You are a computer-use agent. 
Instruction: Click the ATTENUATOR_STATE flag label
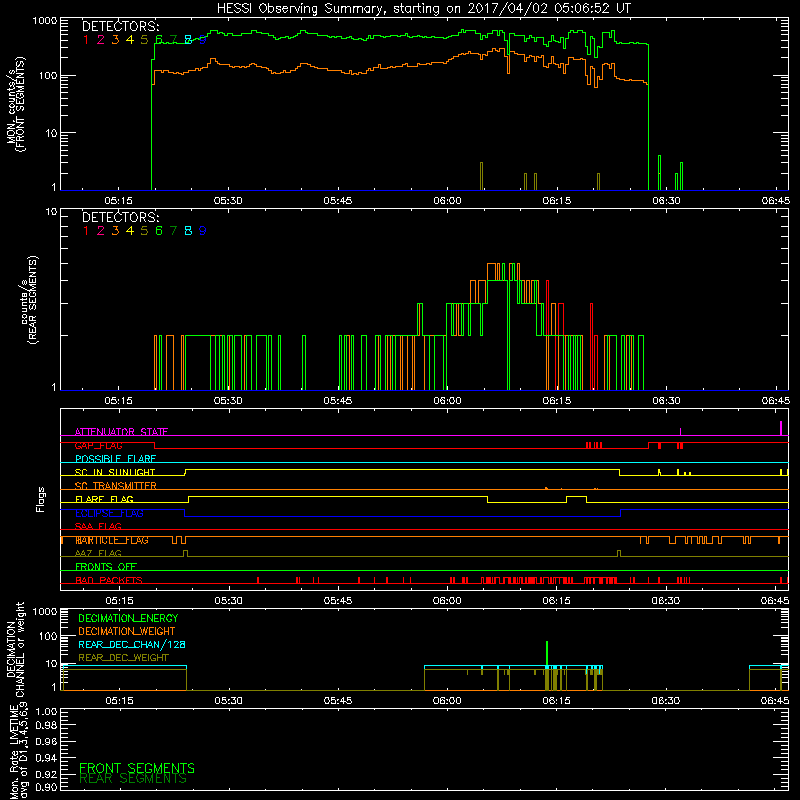(x=121, y=432)
